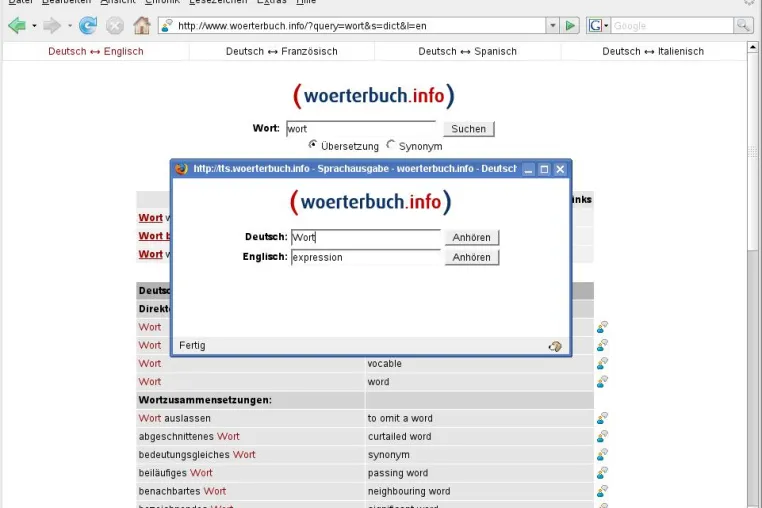Click the green Go arrow button
The image size is (762, 508).
[570, 25]
